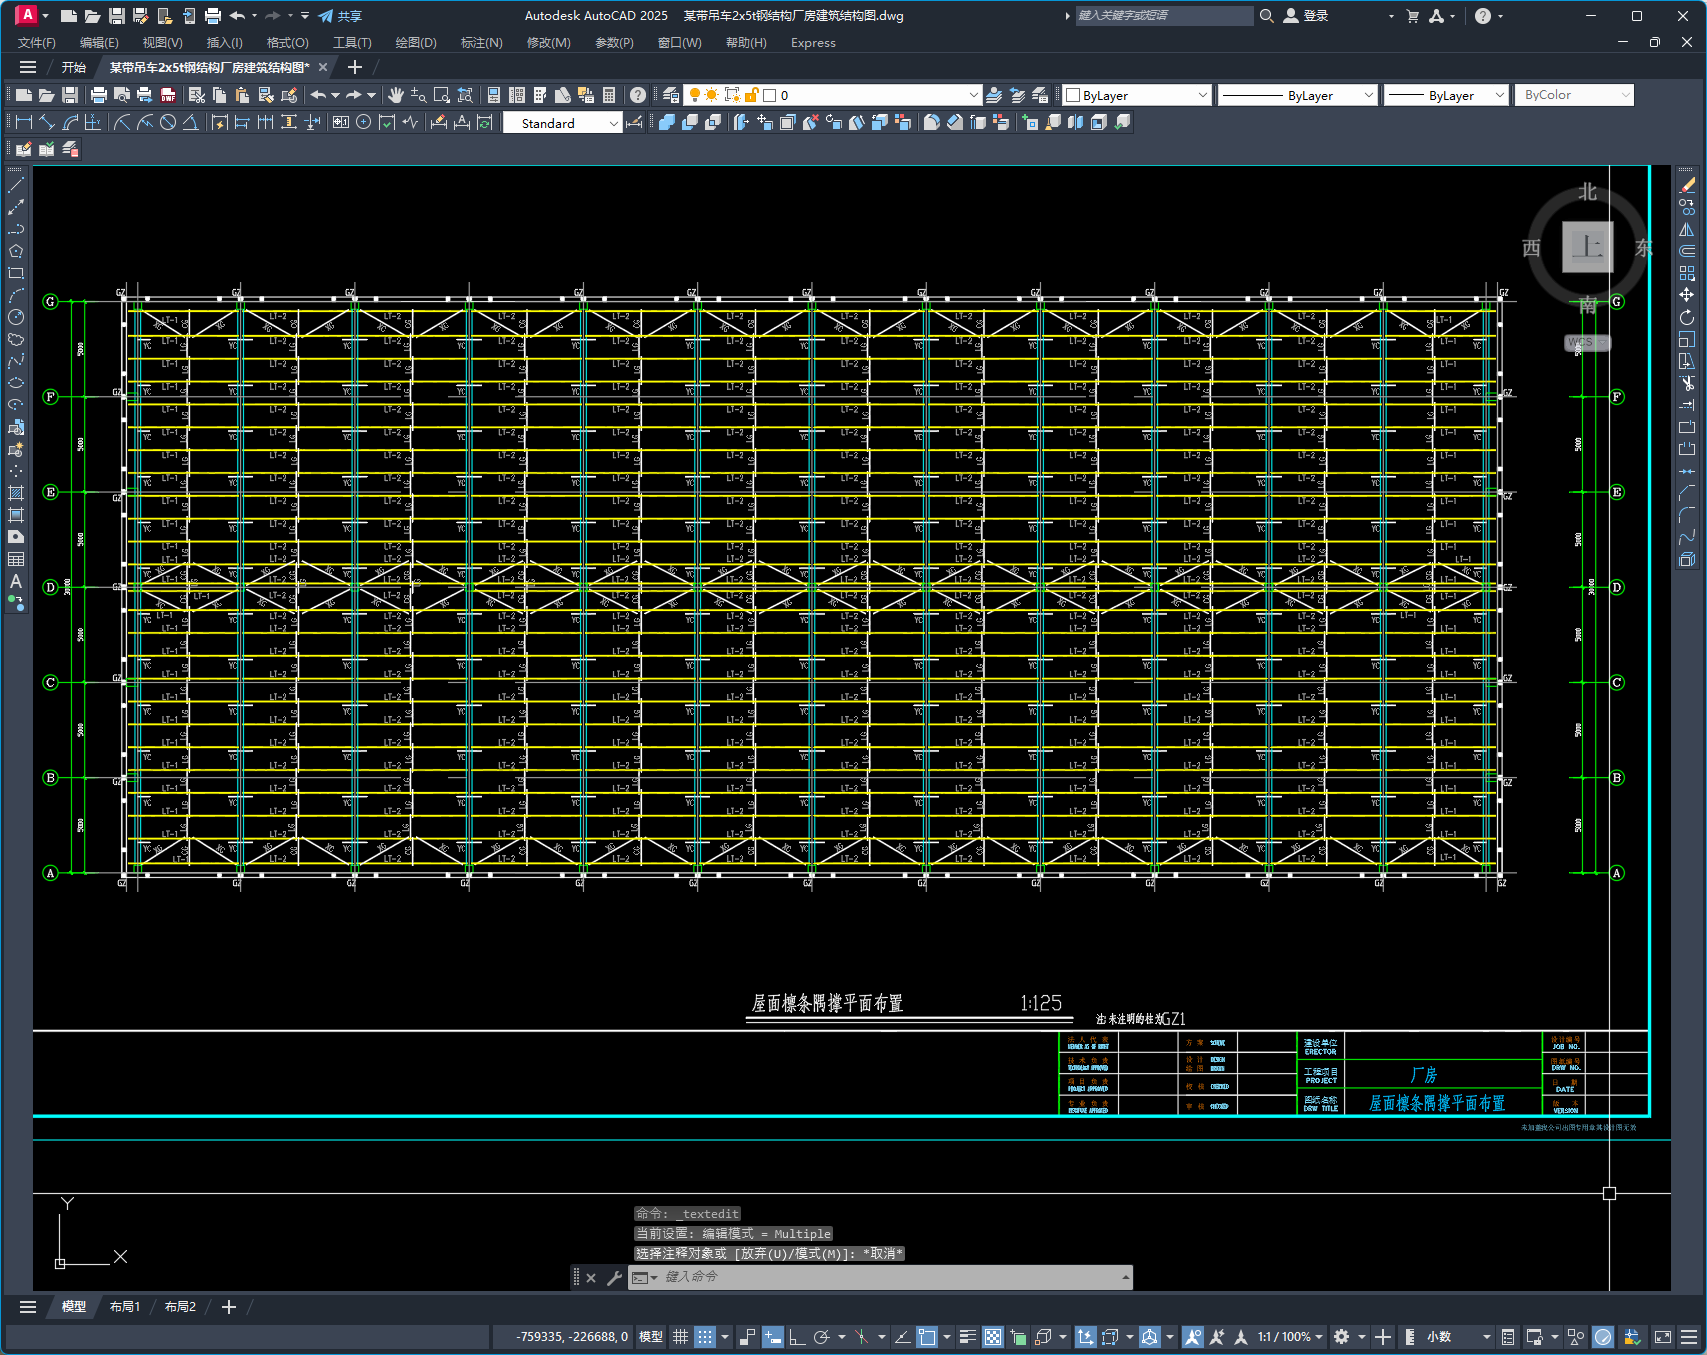Viewport: 1707px width, 1355px height.
Task: Open the 标注(N) menu
Action: pos(481,43)
